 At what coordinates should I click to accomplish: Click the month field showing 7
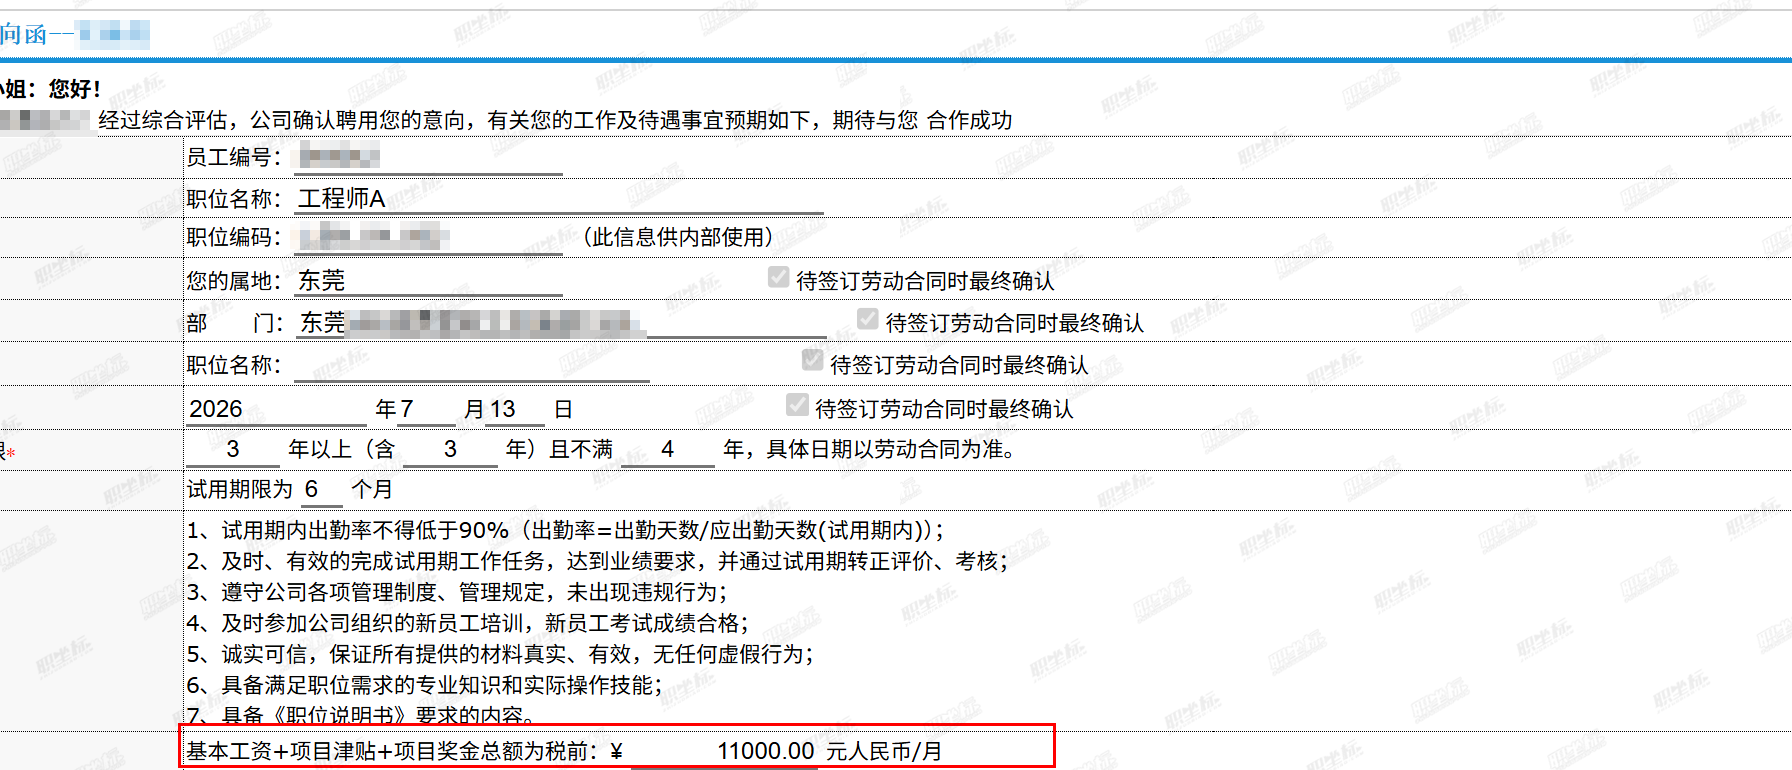point(426,409)
